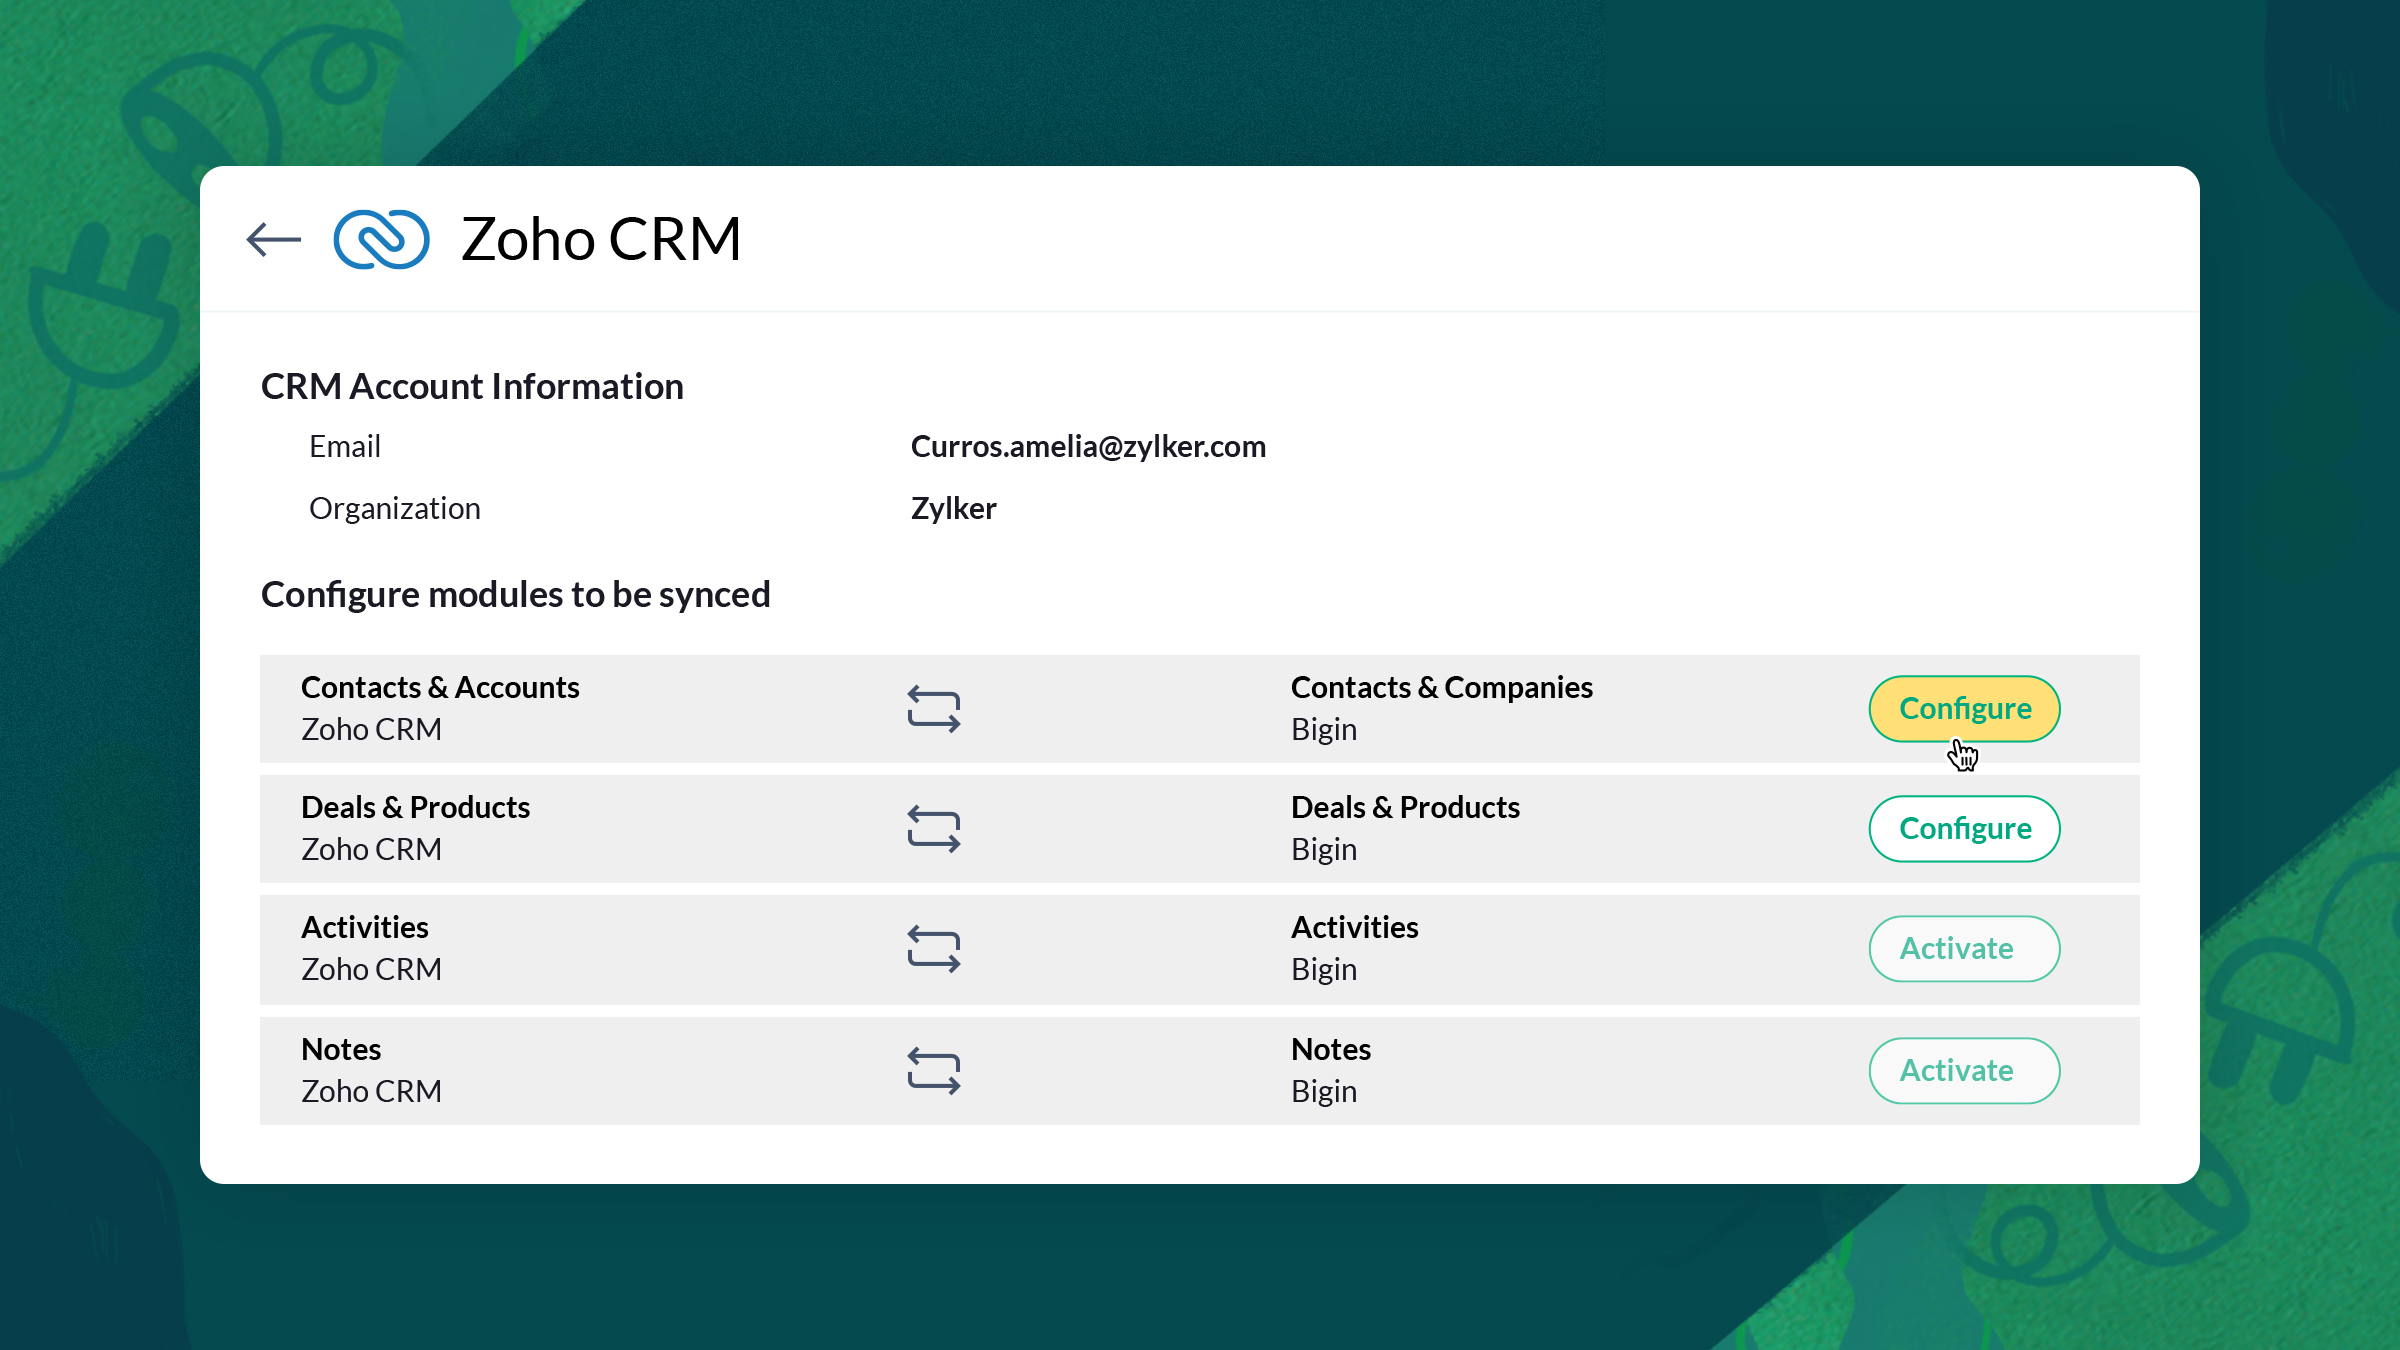This screenshot has width=2400, height=1350.
Task: Activate the Notes module sync
Action: (1964, 1071)
